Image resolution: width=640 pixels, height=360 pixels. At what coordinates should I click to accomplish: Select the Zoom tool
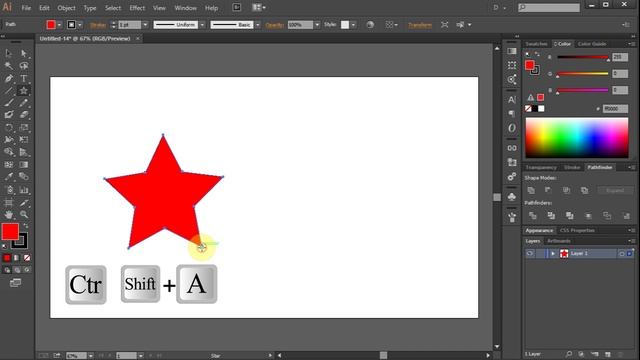point(24,214)
